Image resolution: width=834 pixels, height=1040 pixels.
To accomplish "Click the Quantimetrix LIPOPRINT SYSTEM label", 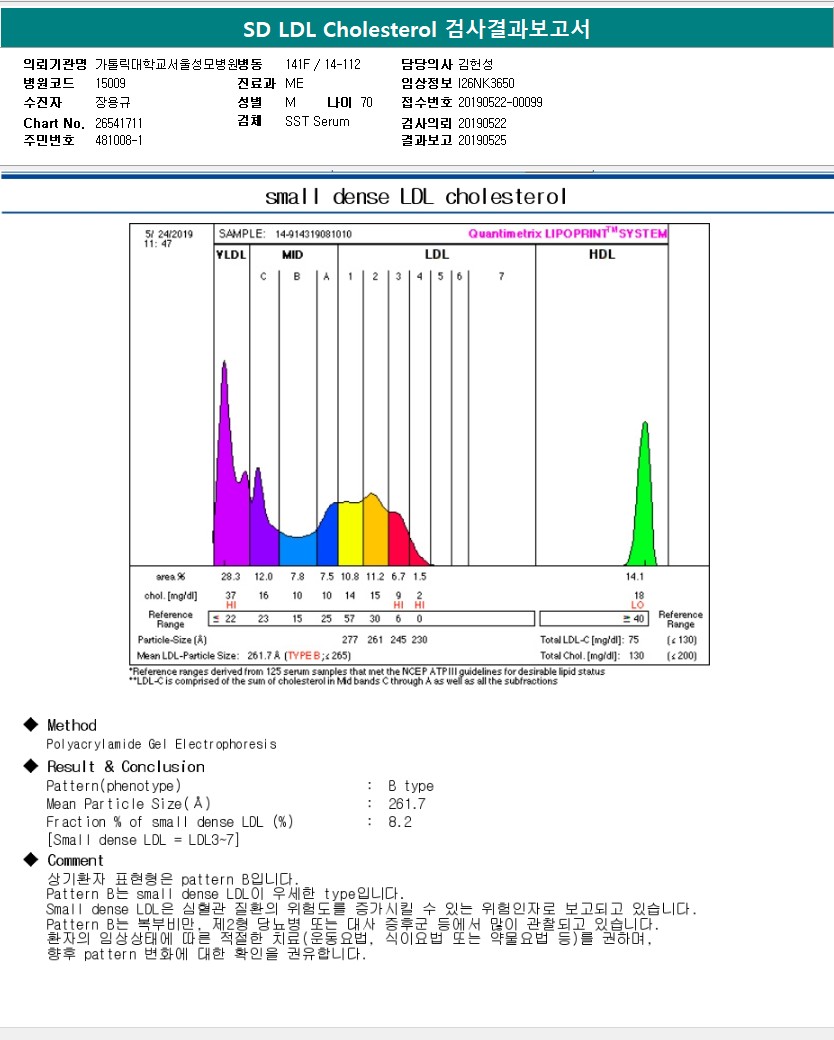I will tap(567, 234).
